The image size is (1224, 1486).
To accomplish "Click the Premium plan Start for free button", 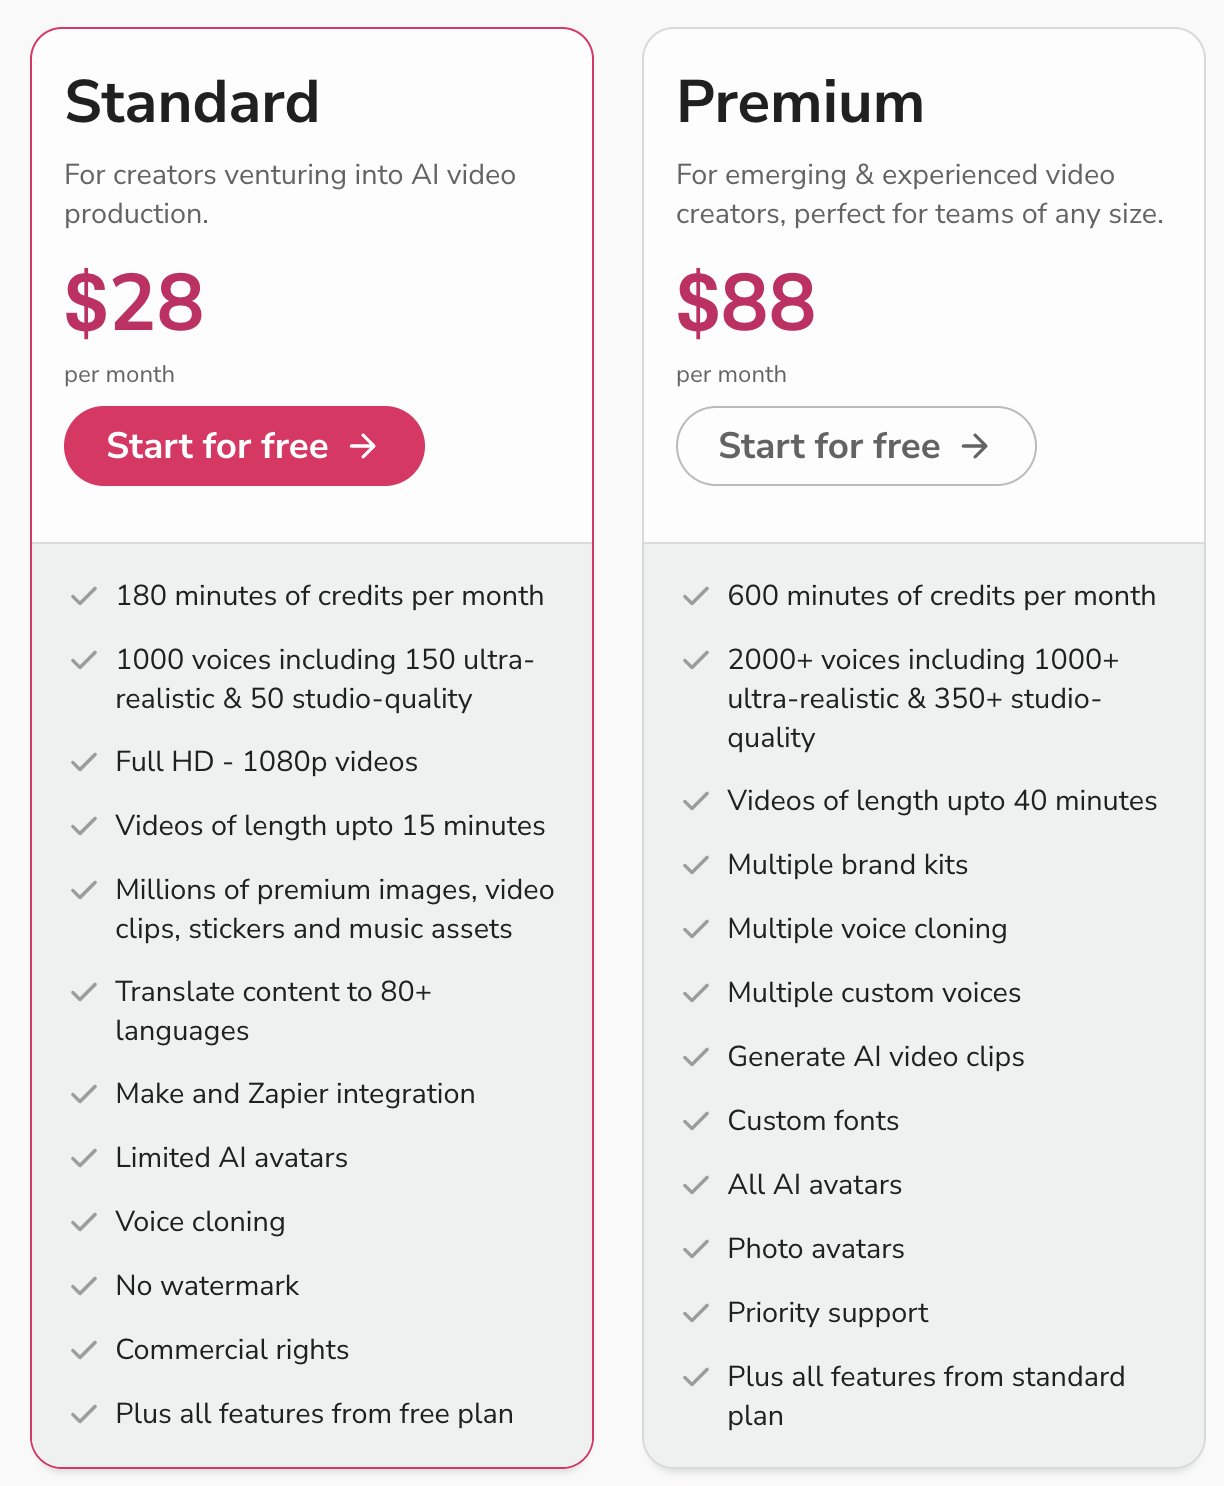I will pyautogui.click(x=855, y=446).
